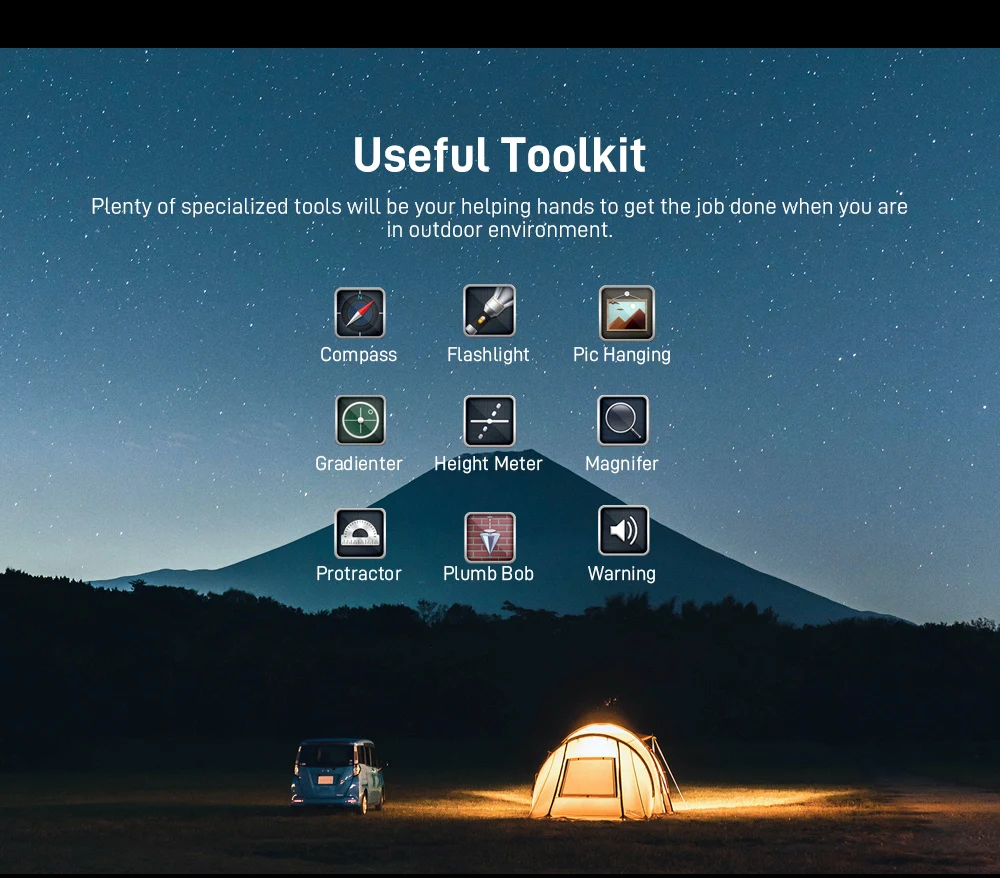Open the Pic Hanging tool icon
The width and height of the screenshot is (1000, 878).
tap(626, 312)
